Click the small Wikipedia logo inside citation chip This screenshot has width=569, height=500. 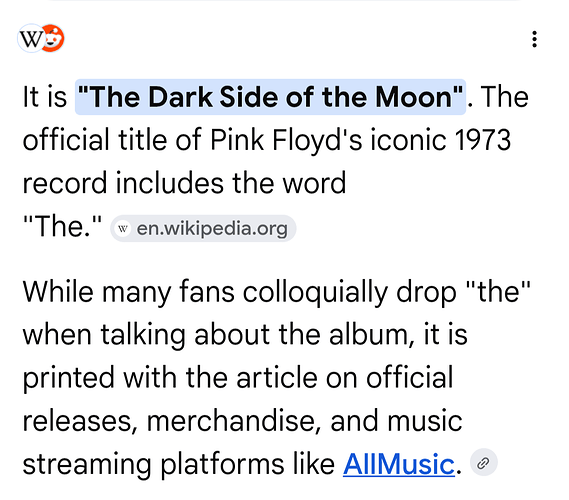click(123, 229)
